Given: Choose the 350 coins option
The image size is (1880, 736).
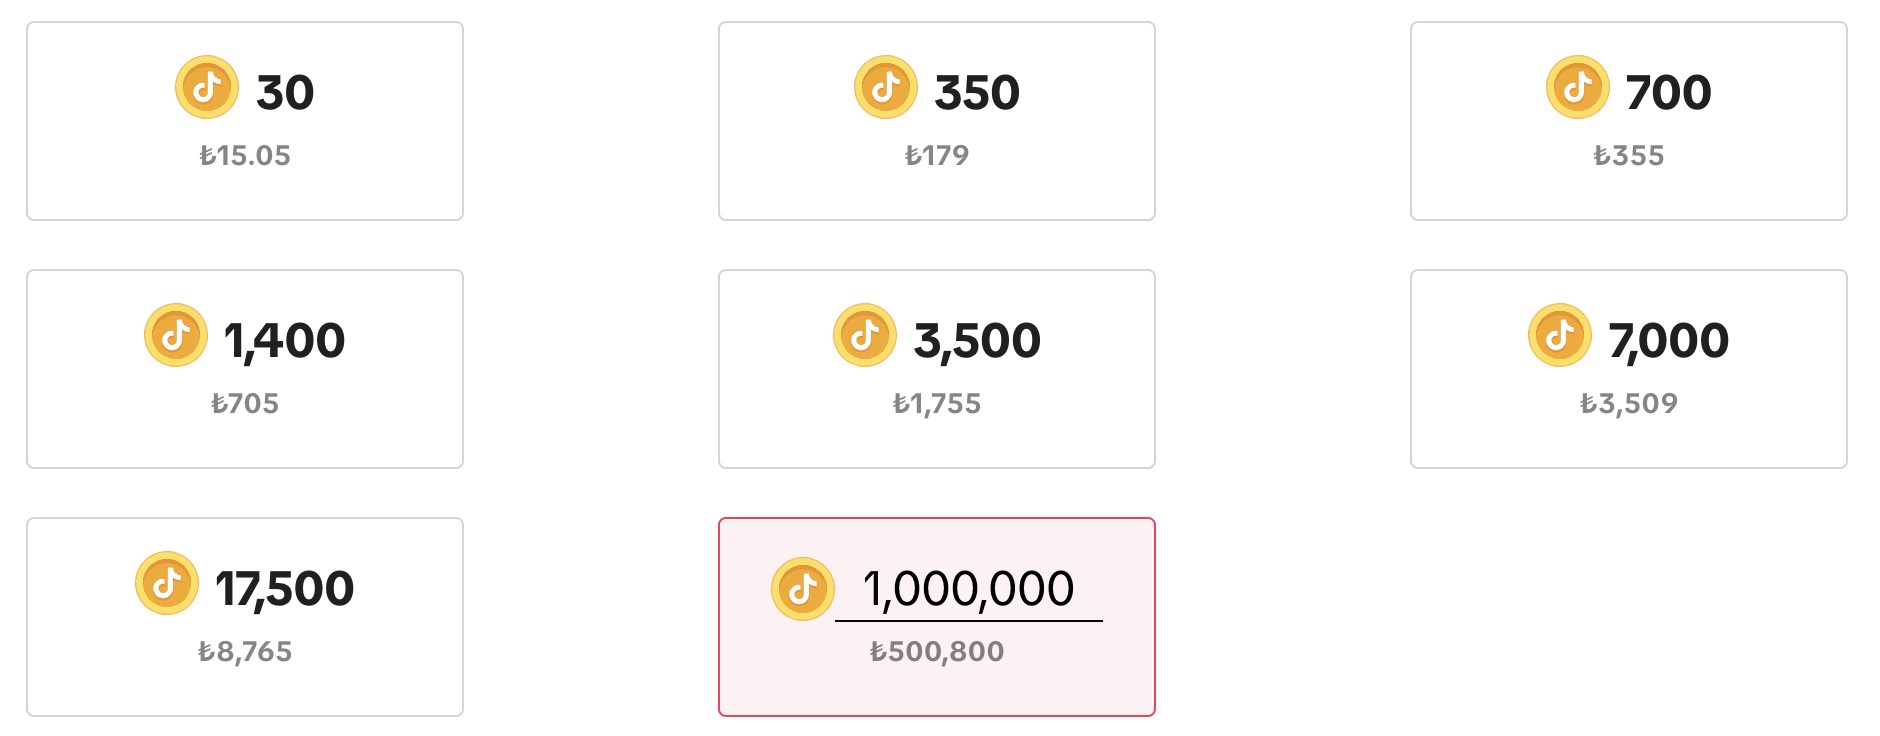Looking at the screenshot, I should [x=937, y=121].
